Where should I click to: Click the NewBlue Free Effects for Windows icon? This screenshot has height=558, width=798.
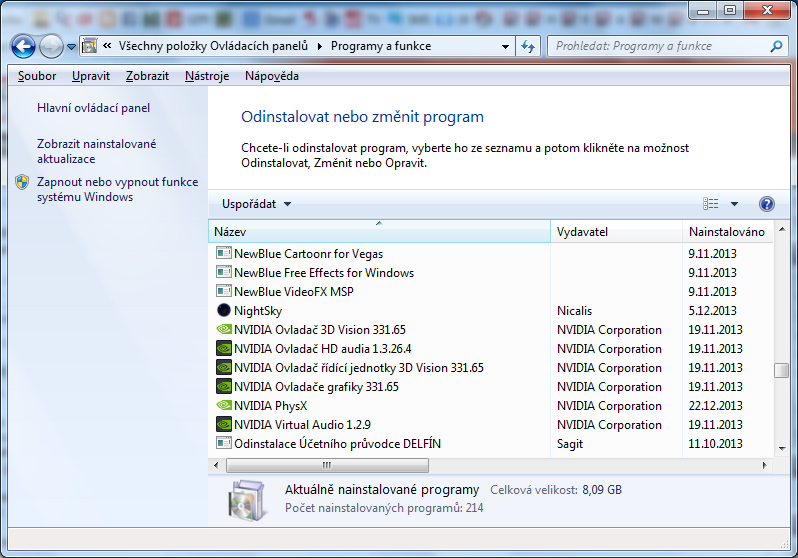point(224,272)
